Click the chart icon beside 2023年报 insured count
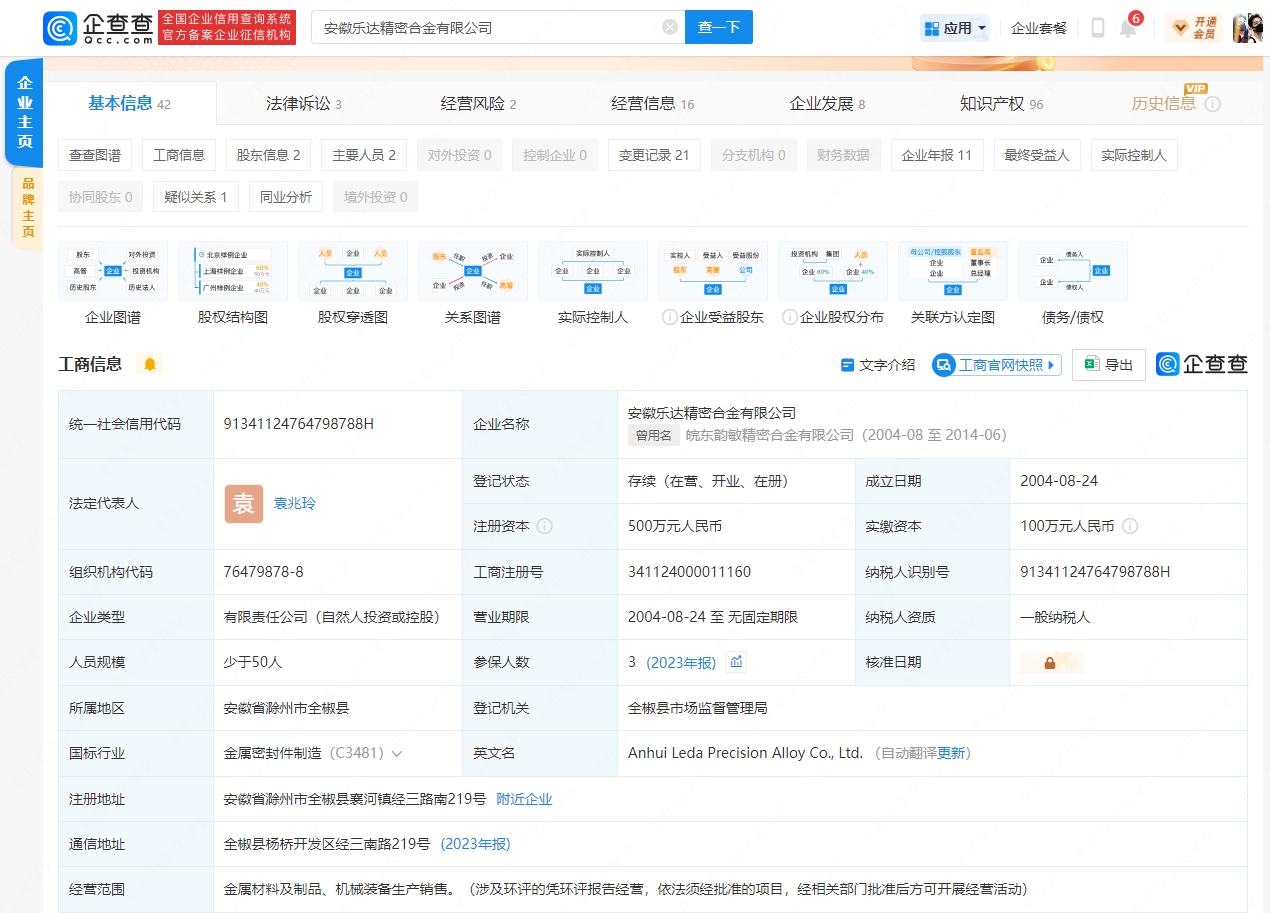This screenshot has height=913, width=1270. [736, 662]
